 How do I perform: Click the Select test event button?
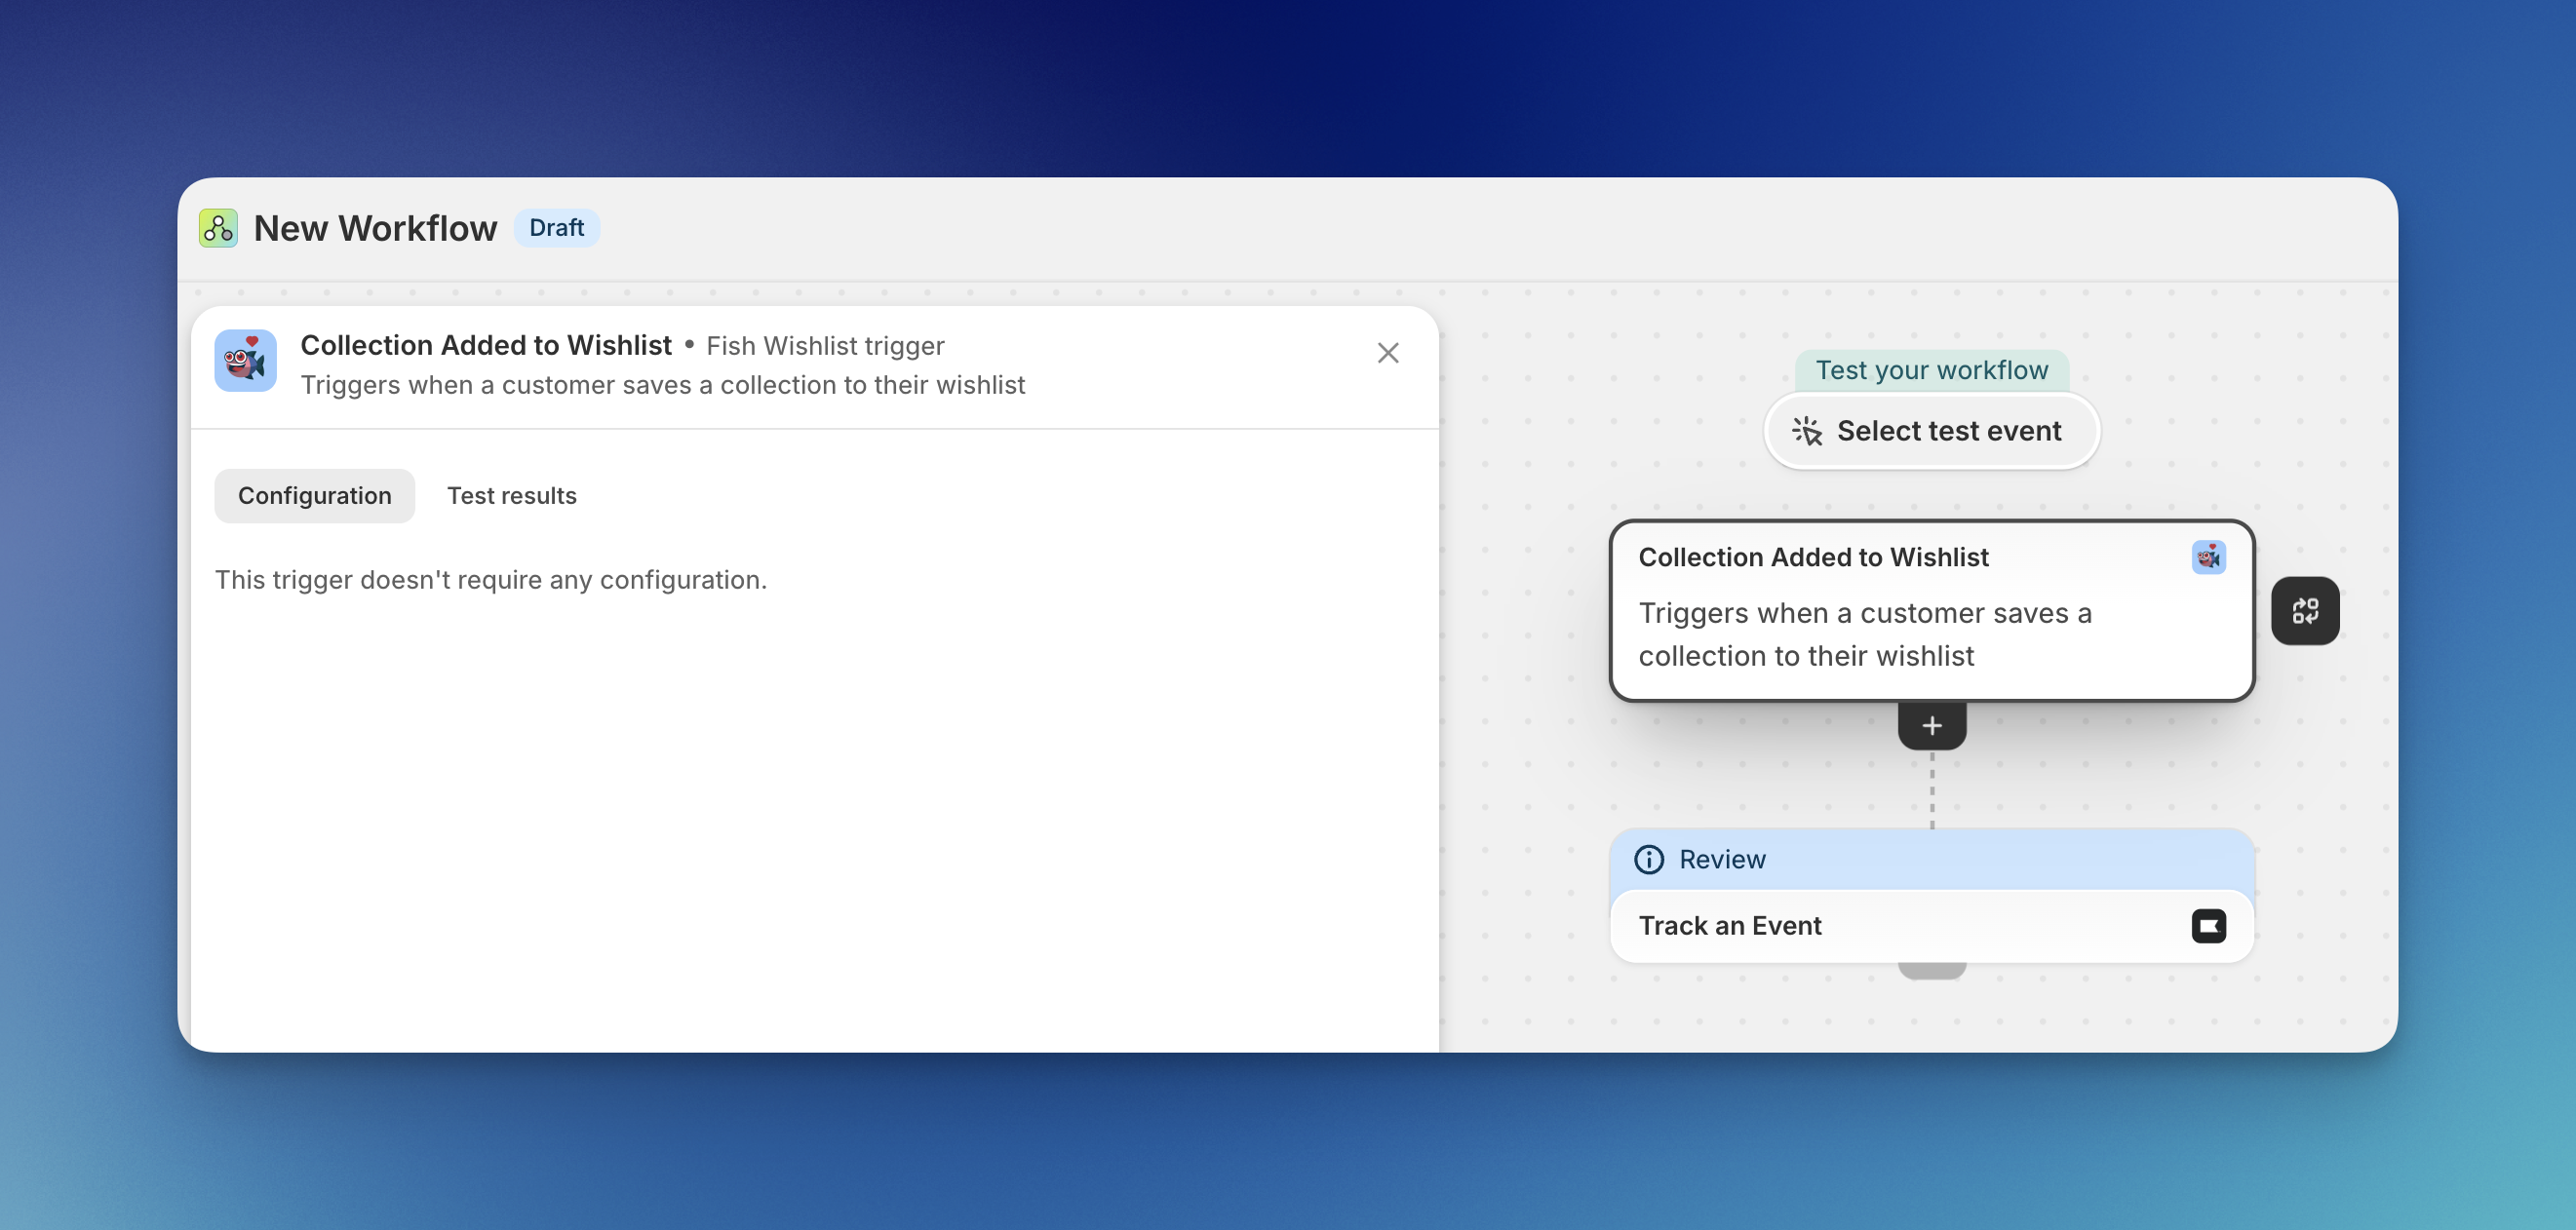[1931, 431]
